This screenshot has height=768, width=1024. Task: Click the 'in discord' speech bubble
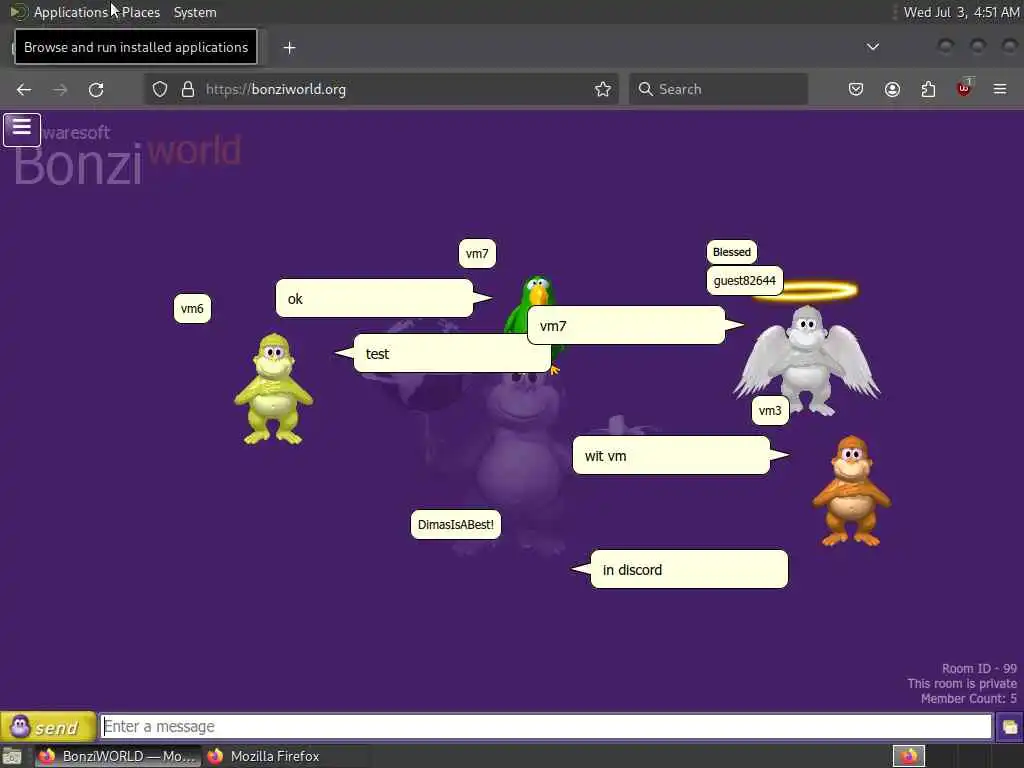[x=689, y=569]
